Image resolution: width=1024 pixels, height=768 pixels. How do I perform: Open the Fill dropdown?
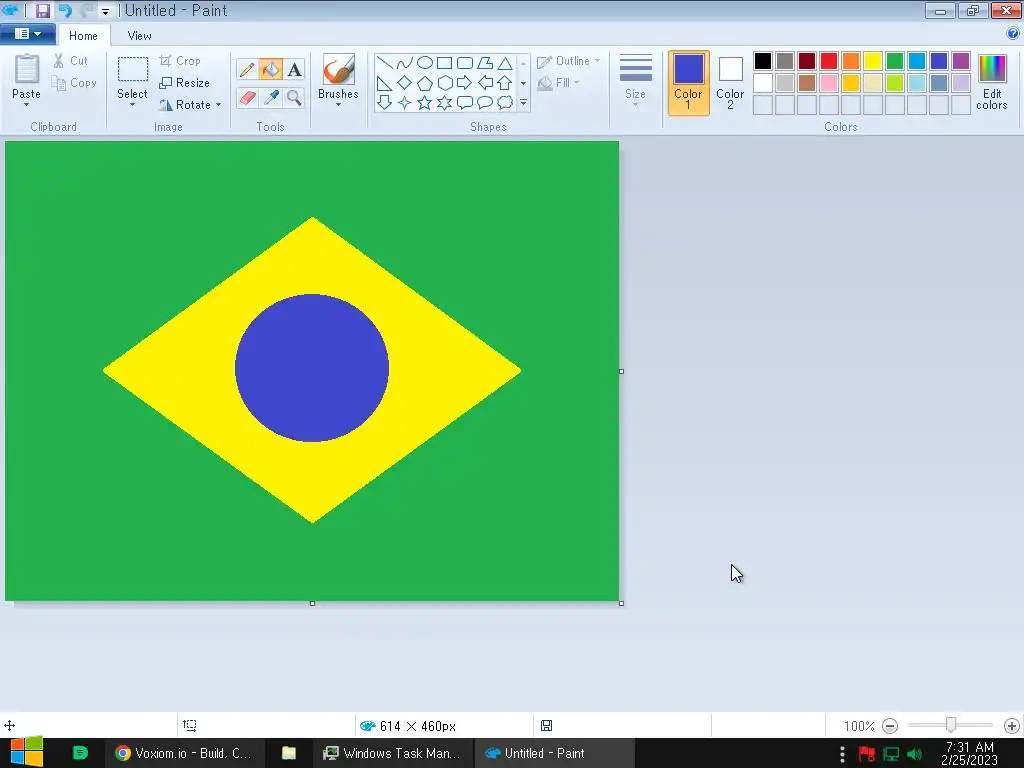point(558,83)
